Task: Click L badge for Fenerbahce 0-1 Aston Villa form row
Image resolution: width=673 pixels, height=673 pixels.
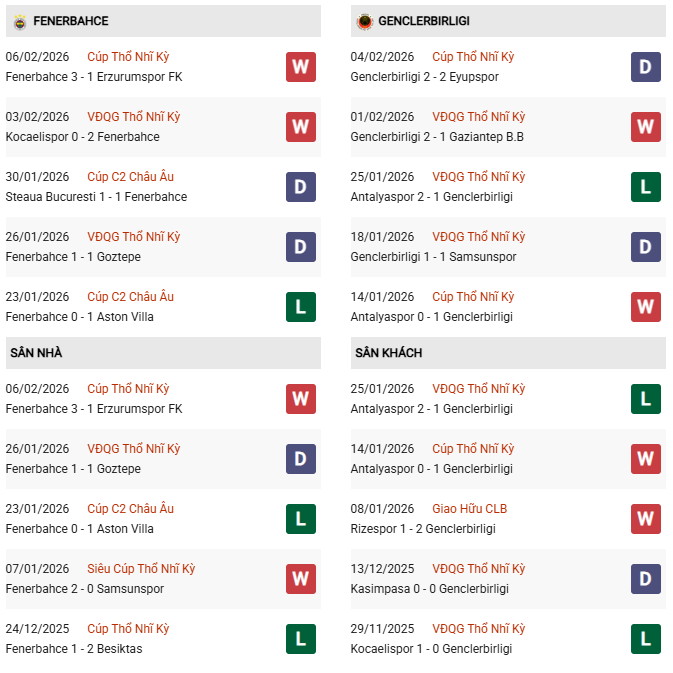Action: (x=300, y=307)
